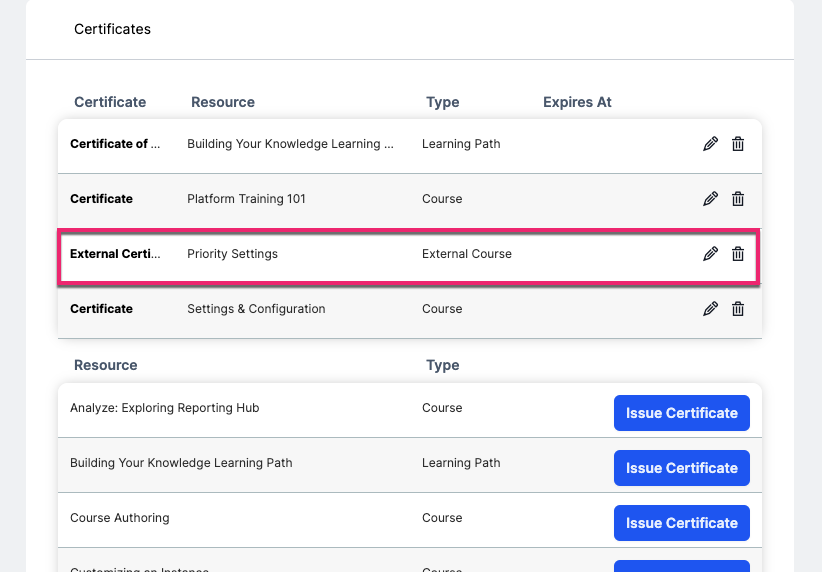The image size is (822, 572).
Task: Click 'Building Your Knowledge Learning ...' resource cell
Action: 290,144
